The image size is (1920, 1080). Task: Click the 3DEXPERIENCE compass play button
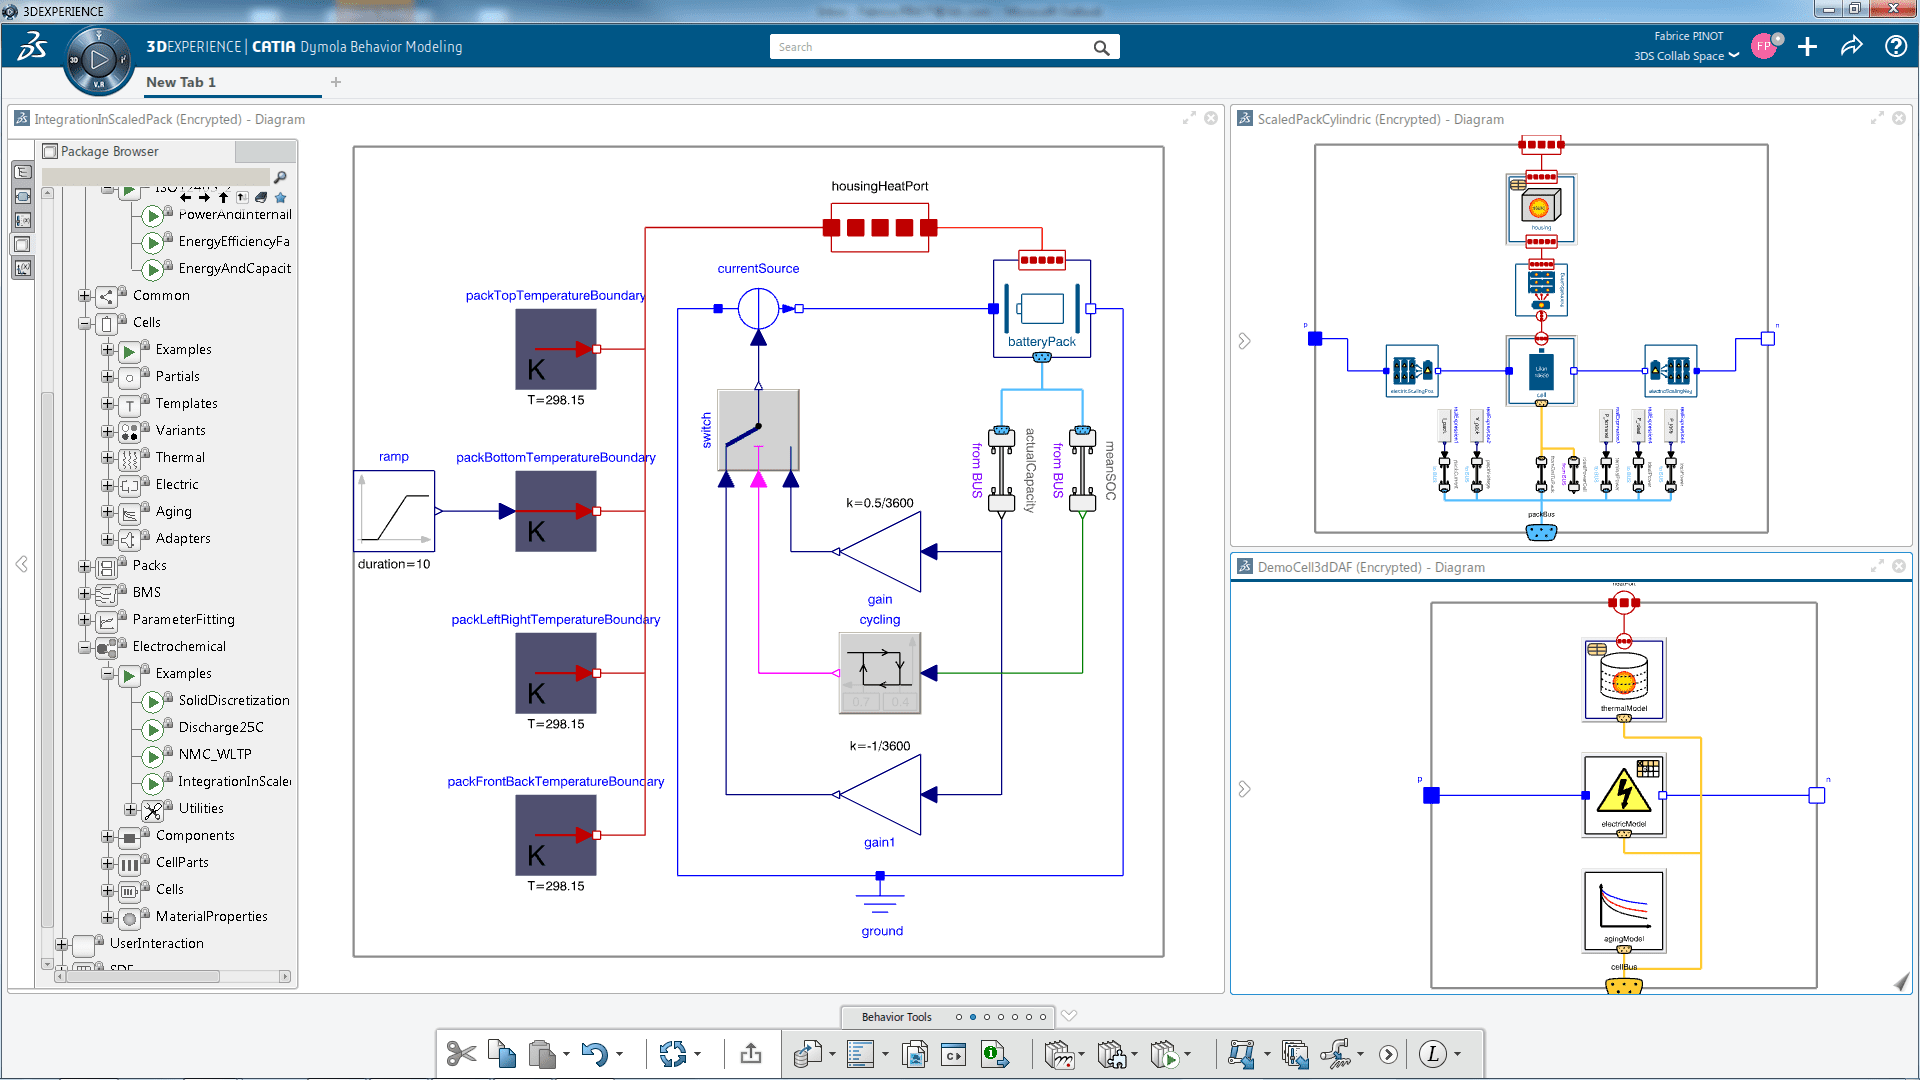(x=98, y=60)
